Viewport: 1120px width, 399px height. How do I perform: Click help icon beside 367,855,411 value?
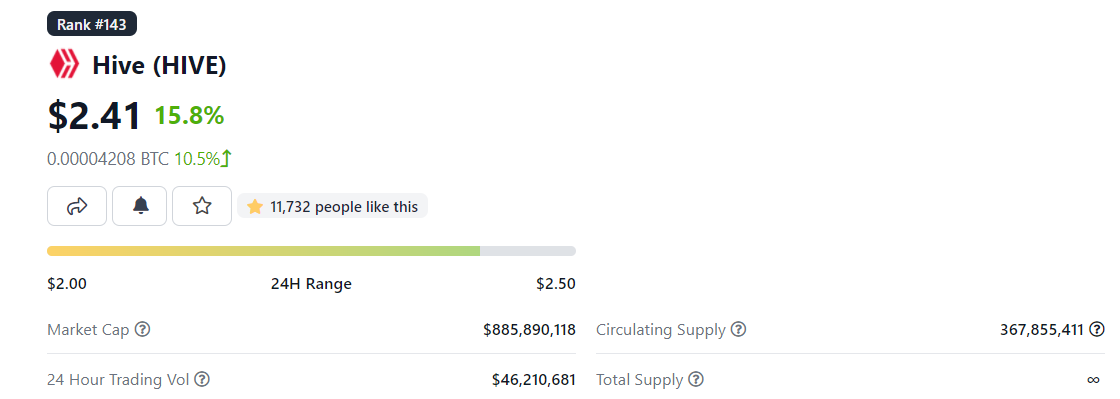1097,330
